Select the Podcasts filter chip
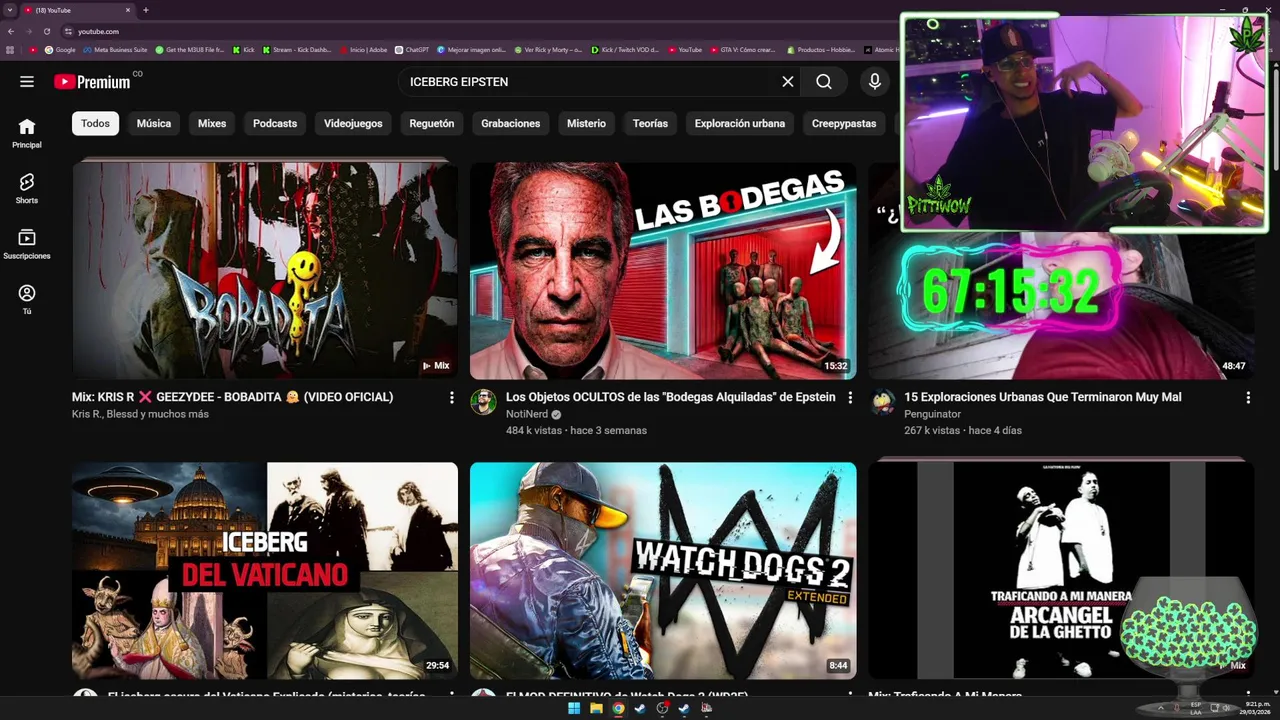 tap(275, 123)
